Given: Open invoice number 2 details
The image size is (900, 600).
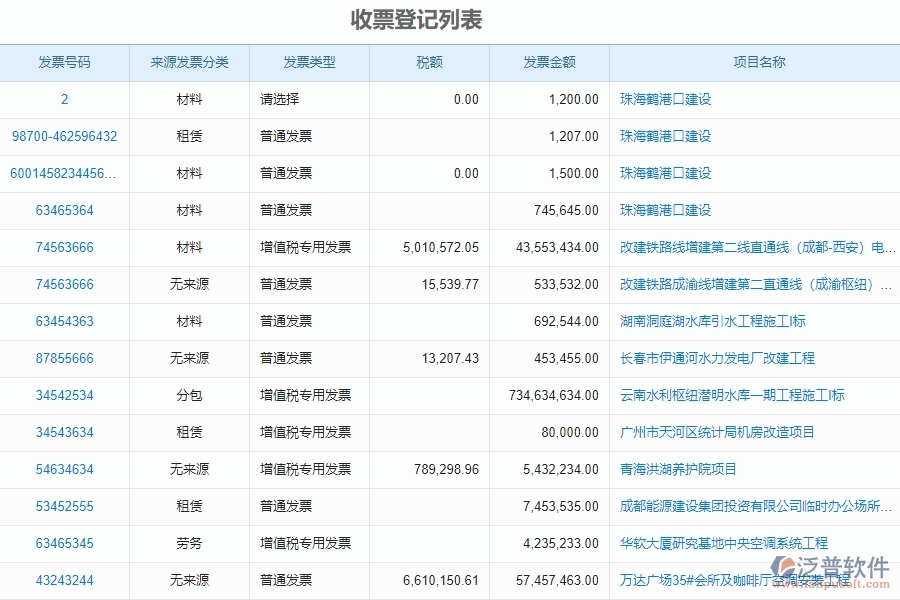Looking at the screenshot, I should pyautogui.click(x=64, y=99).
